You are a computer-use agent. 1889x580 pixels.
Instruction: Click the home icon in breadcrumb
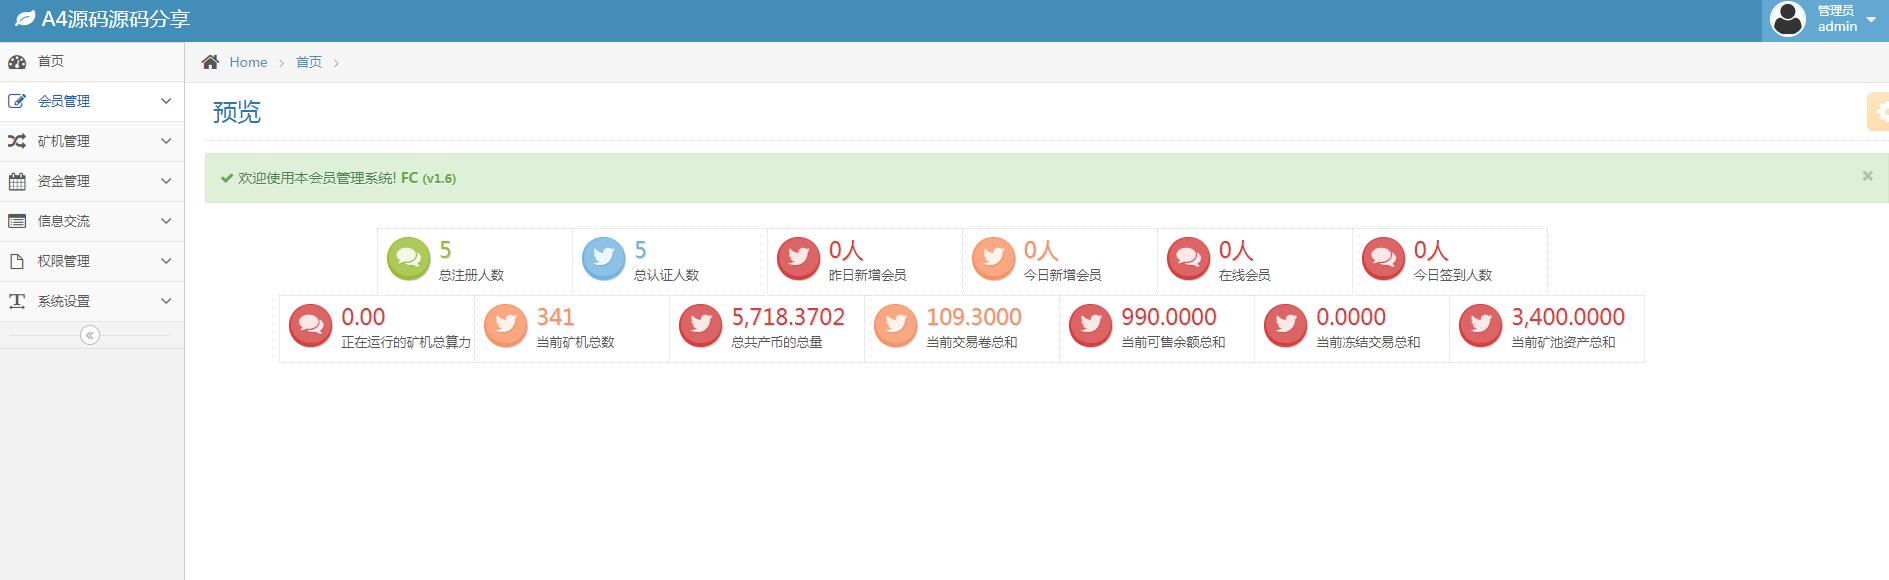click(x=210, y=62)
